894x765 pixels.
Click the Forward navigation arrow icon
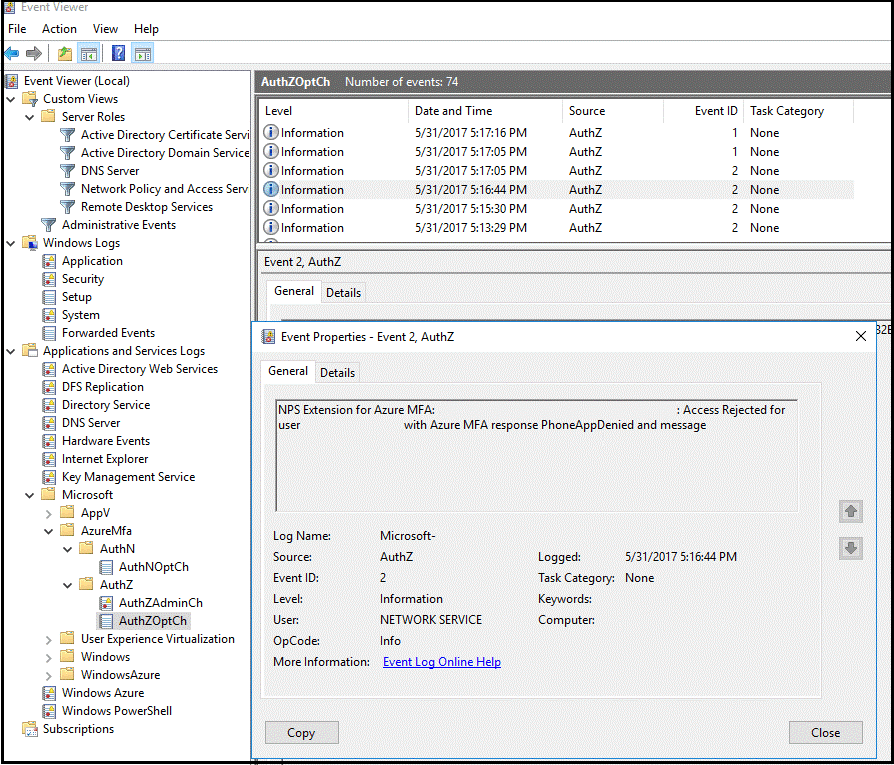click(x=33, y=53)
